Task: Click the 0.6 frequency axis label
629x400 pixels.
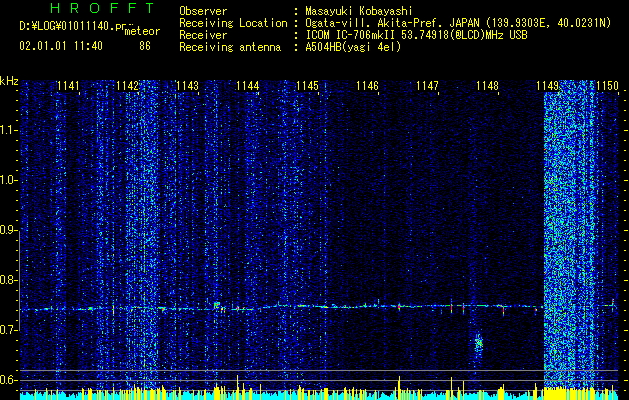Action: click(x=9, y=380)
